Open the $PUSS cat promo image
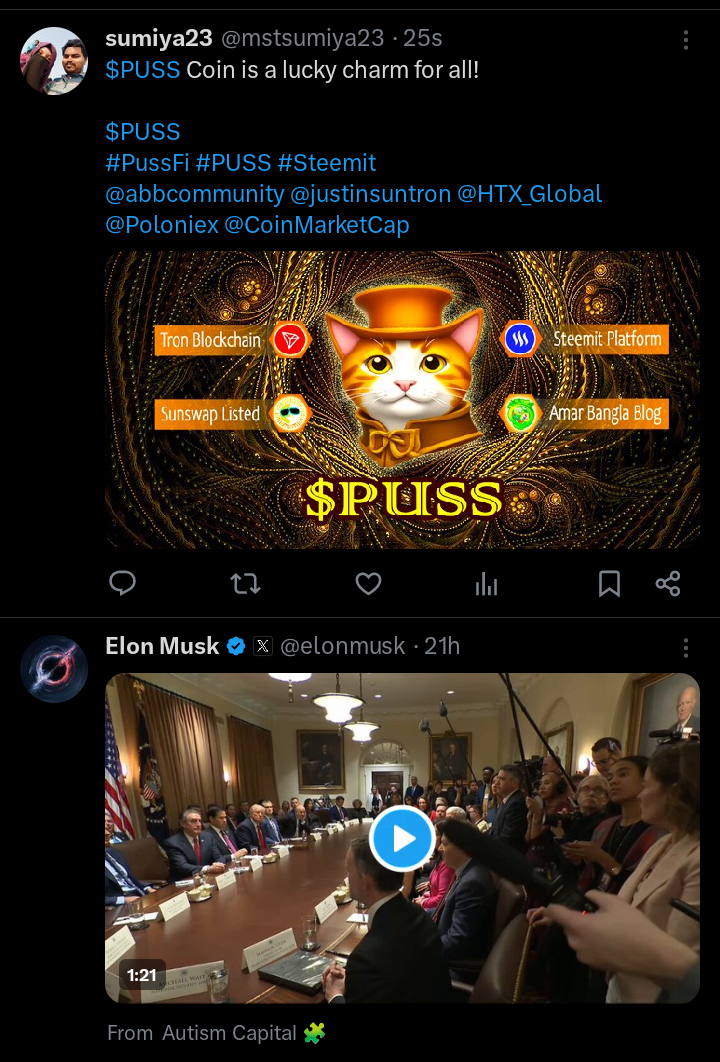Image resolution: width=720 pixels, height=1062 pixels. pos(402,400)
